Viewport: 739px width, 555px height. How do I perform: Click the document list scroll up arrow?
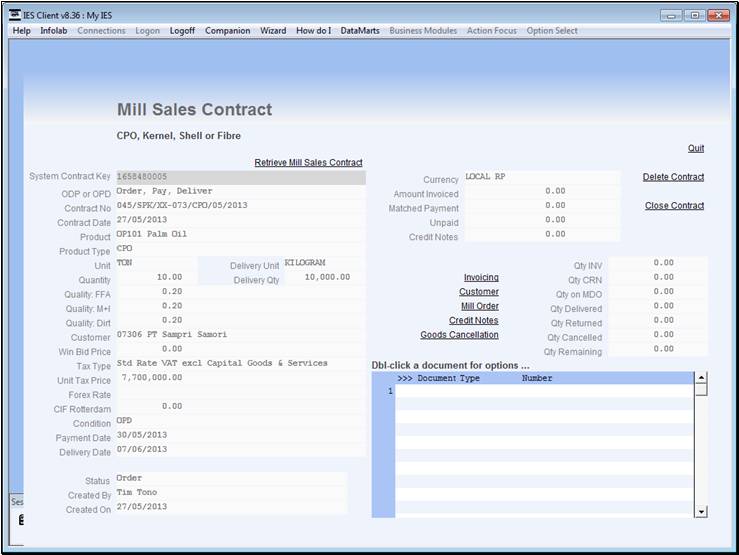tap(701, 378)
